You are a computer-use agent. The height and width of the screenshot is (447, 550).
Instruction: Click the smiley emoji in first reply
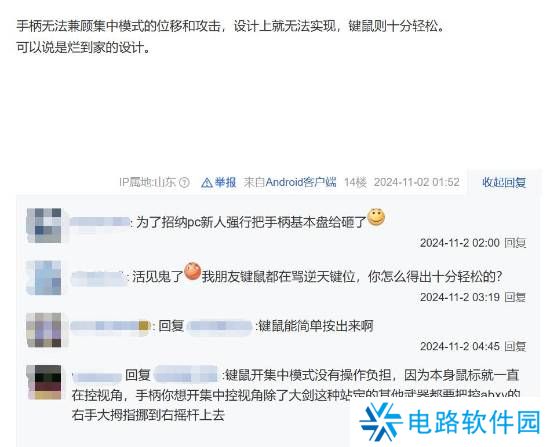point(376,218)
